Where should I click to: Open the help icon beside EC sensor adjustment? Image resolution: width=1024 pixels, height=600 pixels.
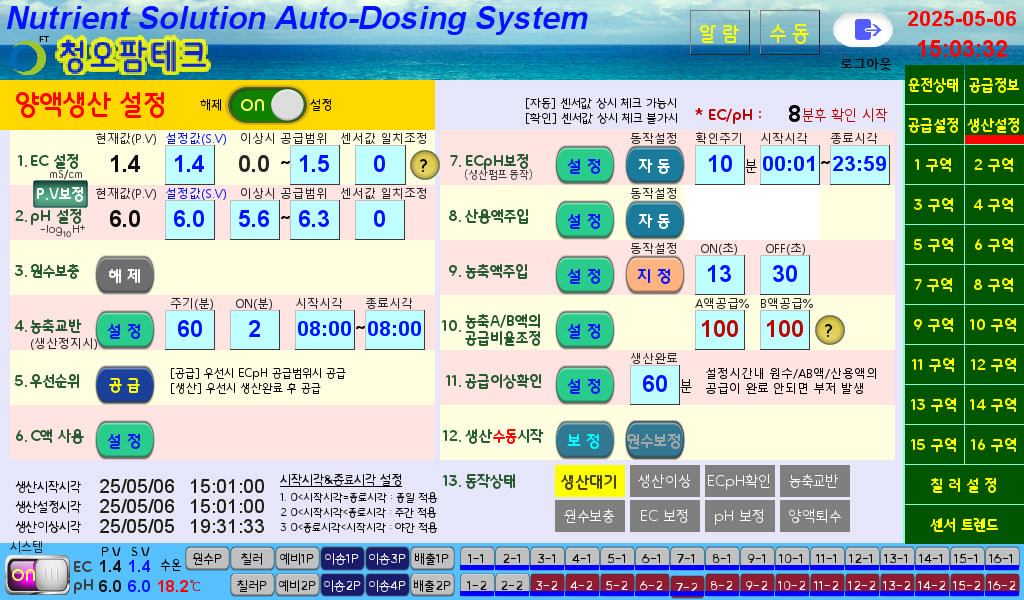click(424, 164)
